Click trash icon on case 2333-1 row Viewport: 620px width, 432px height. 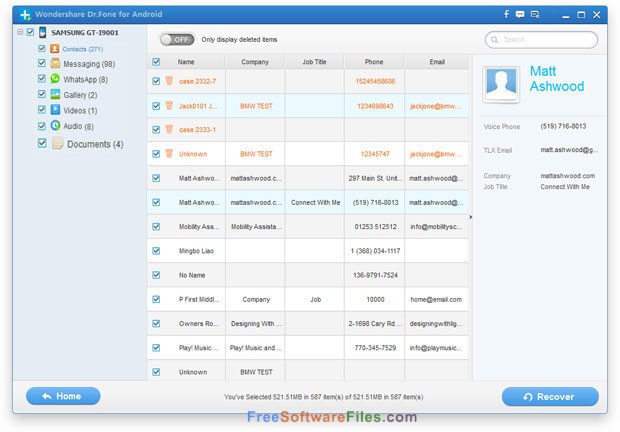click(x=169, y=129)
